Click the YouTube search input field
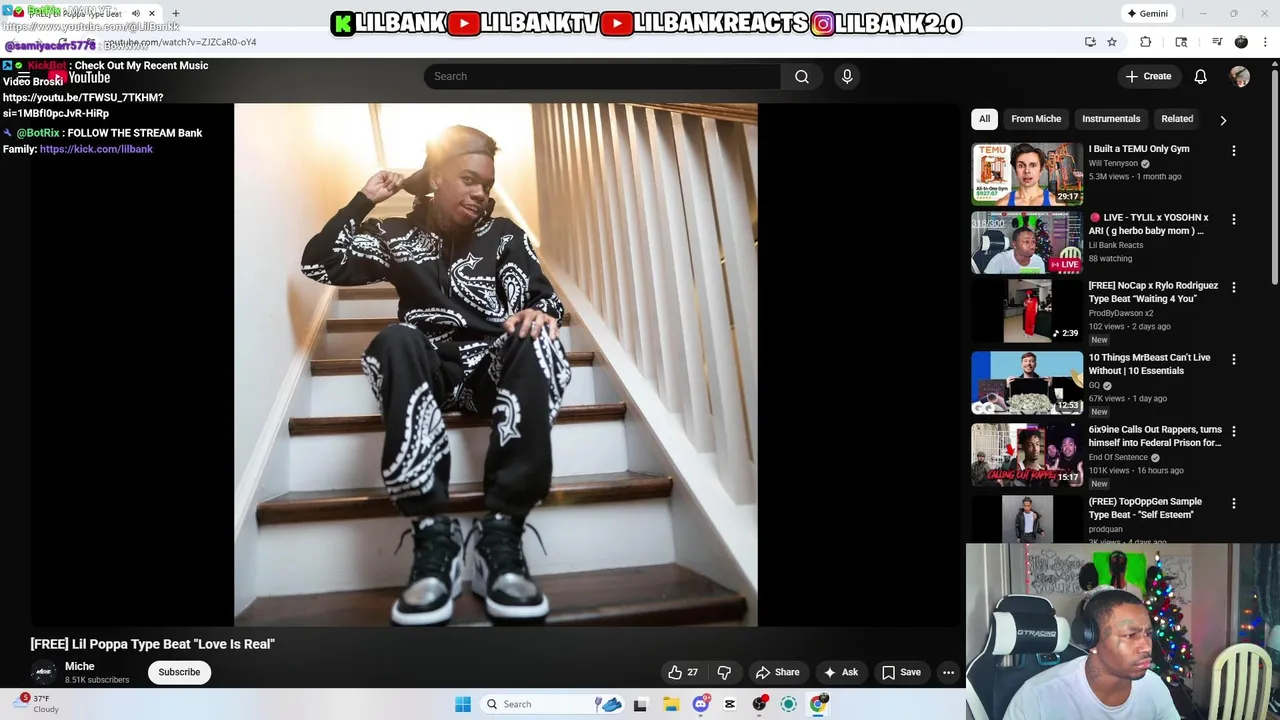This screenshot has height=720, width=1280. (x=602, y=76)
